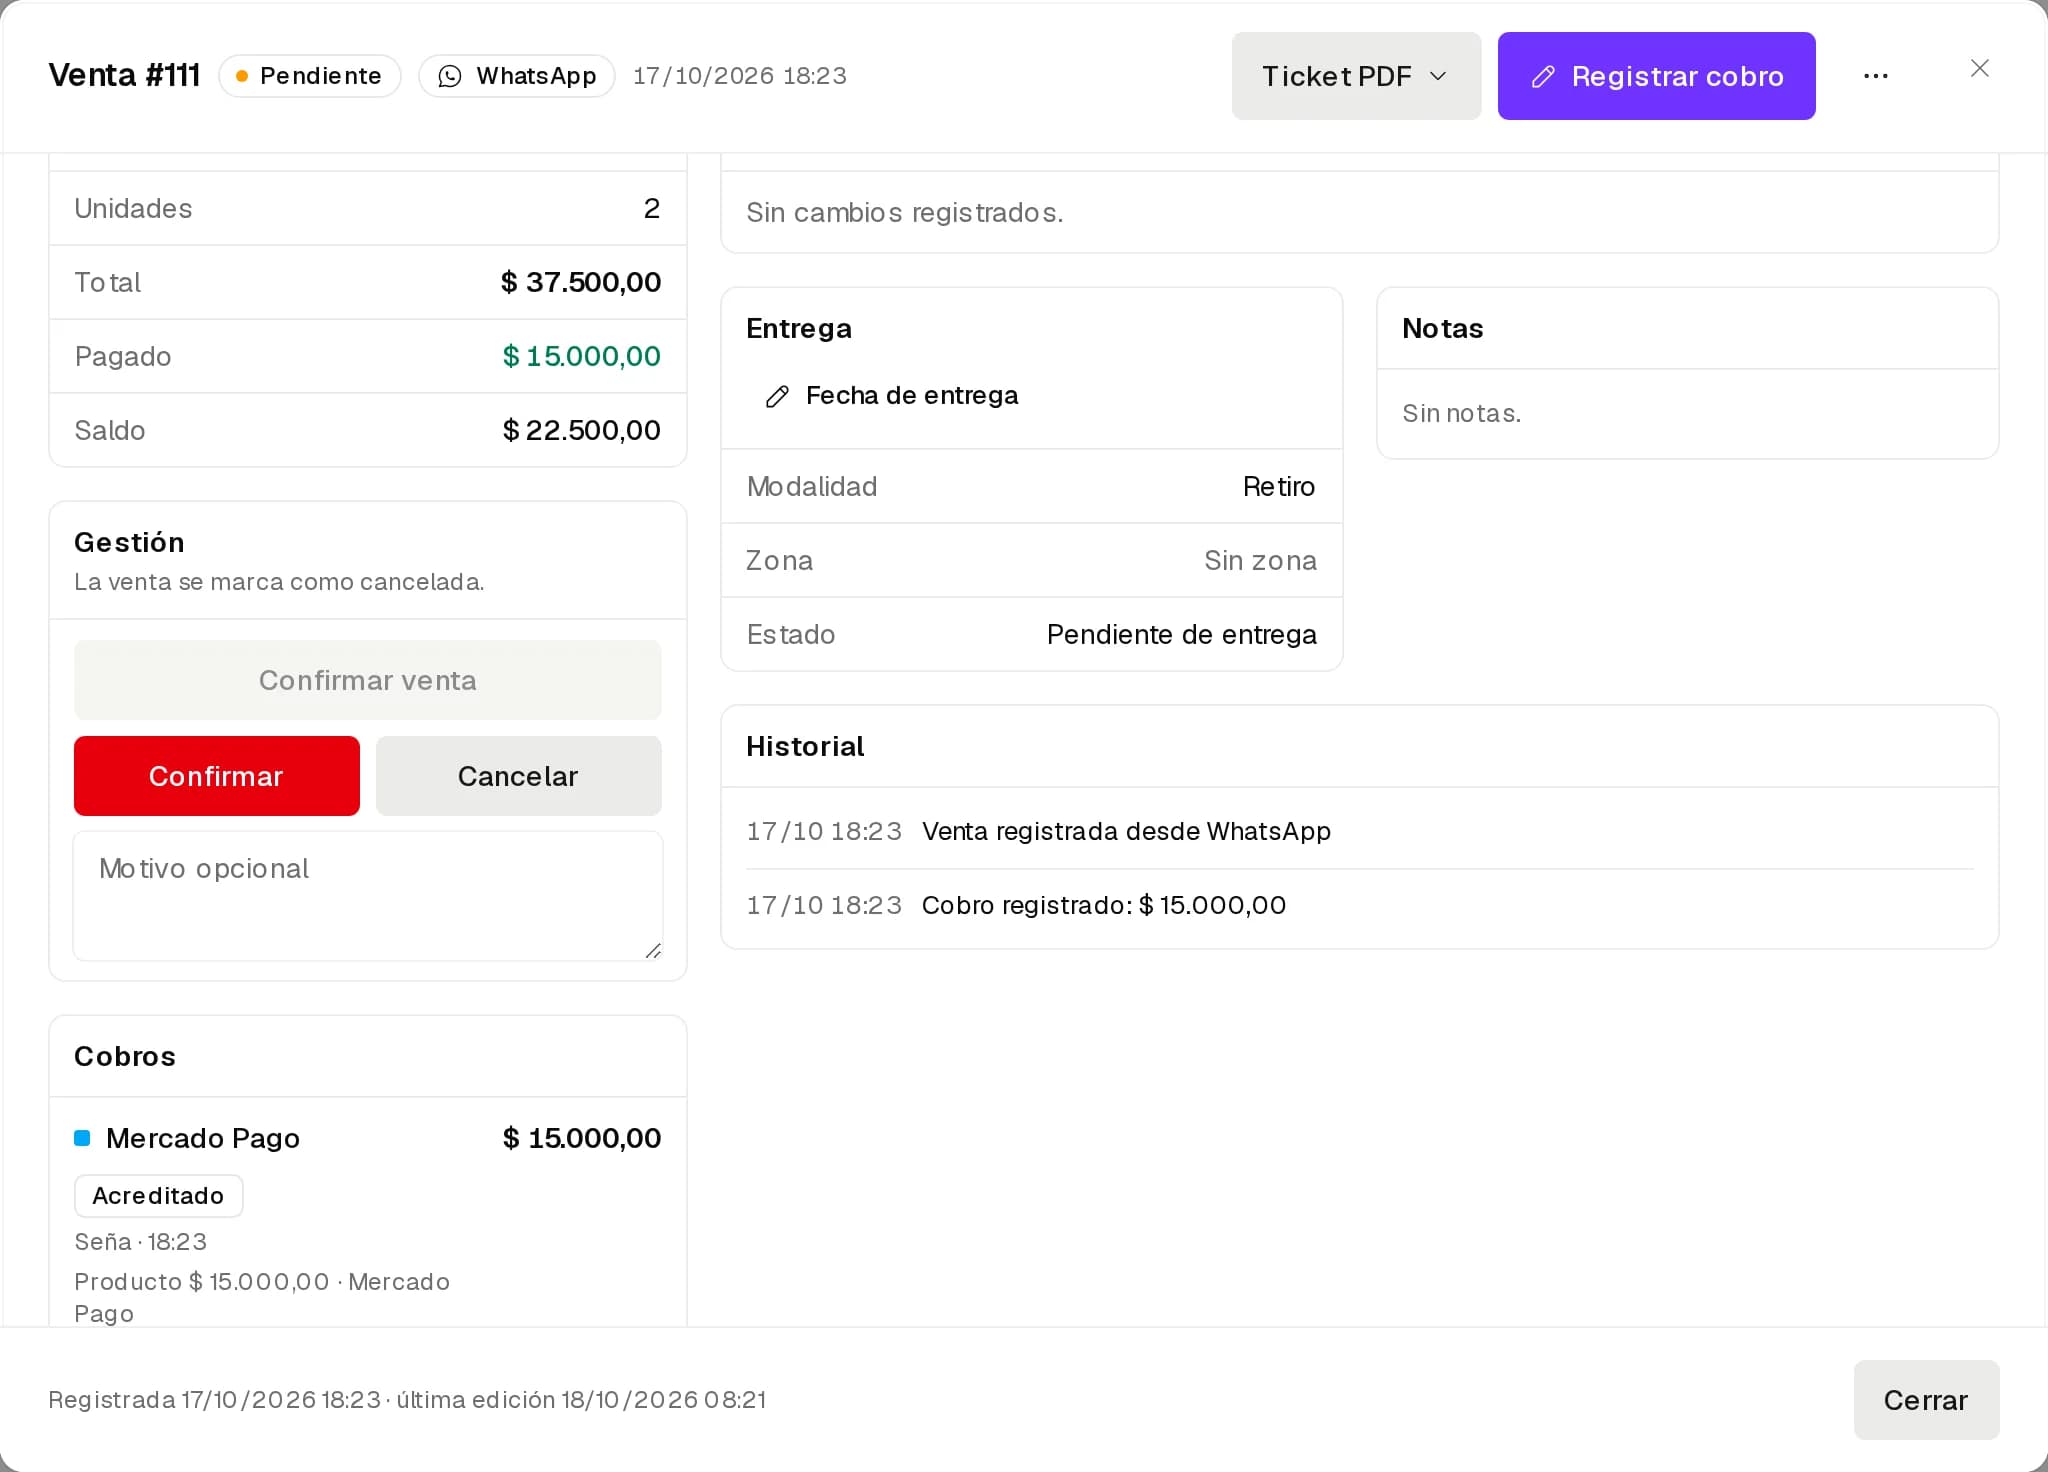Click the Seña · 18:23 payment detail
2048x1472 pixels.
pos(141,1242)
